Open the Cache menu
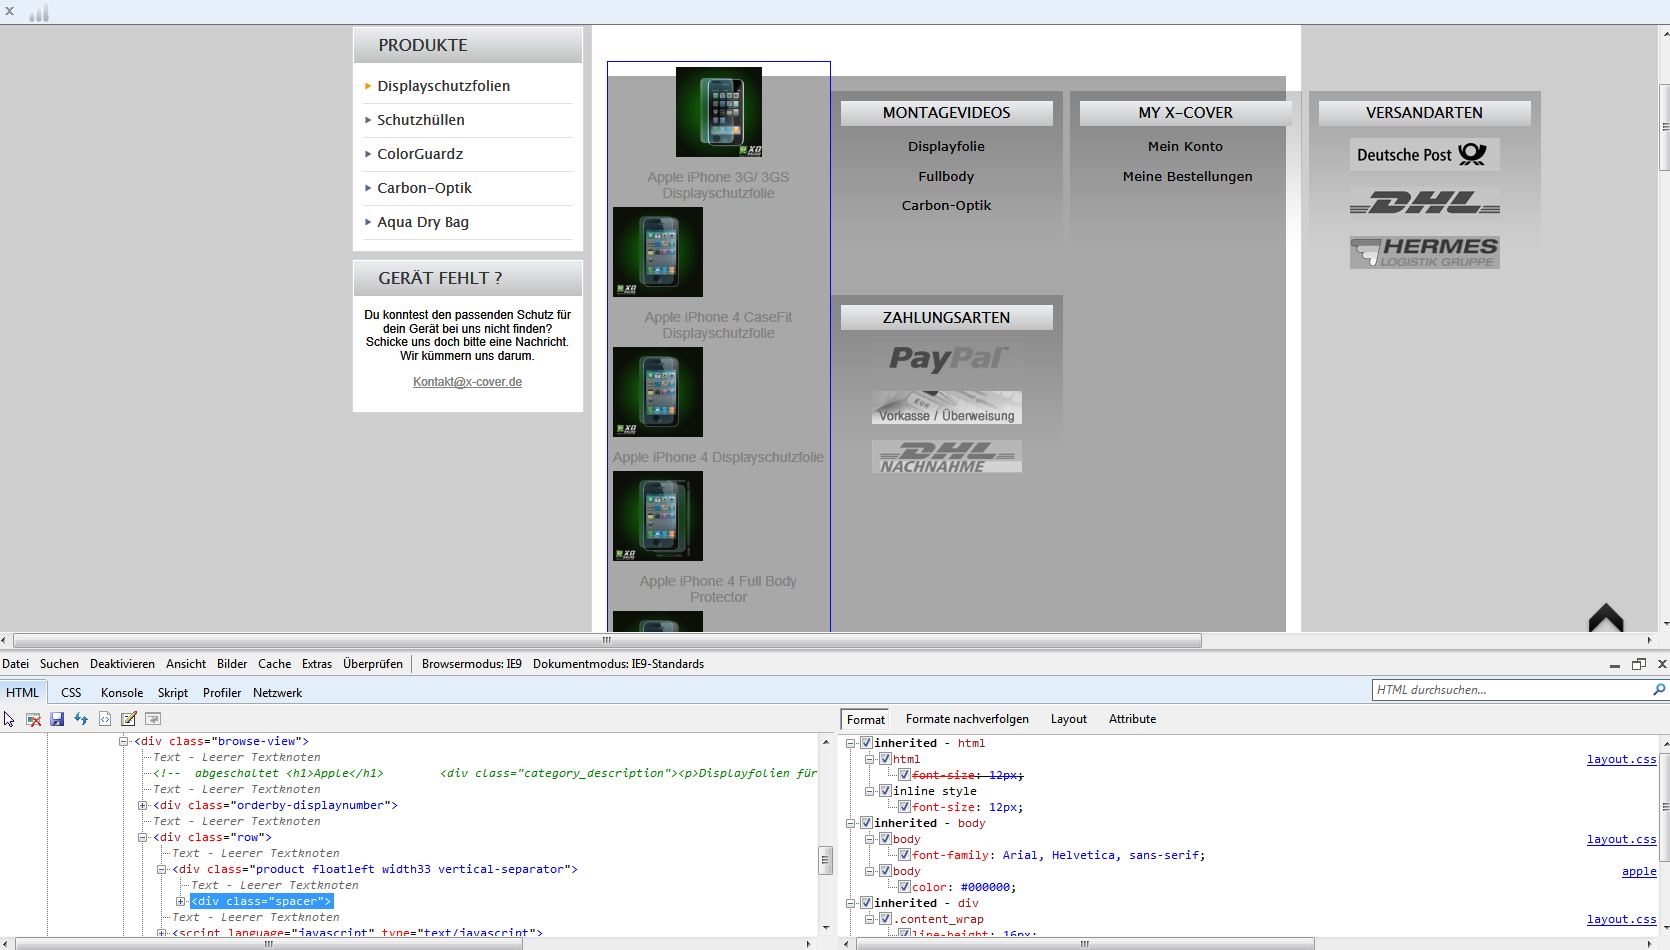The width and height of the screenshot is (1670, 950). coord(274,664)
